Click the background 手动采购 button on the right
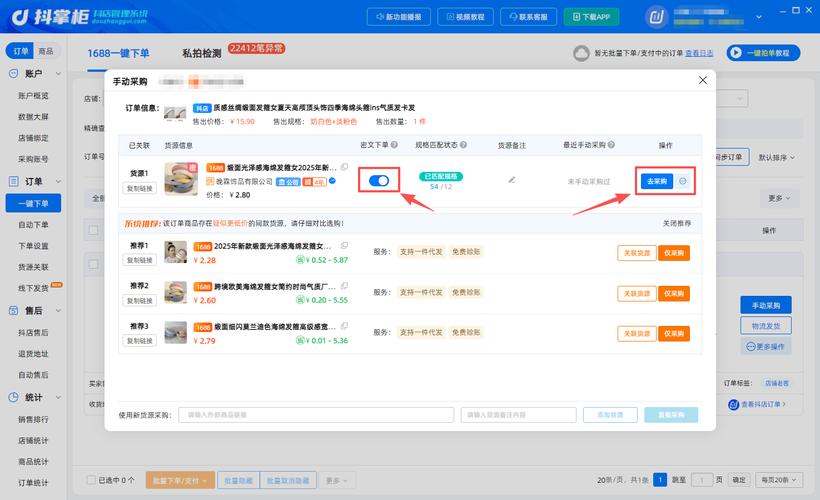Screen dimensions: 820x500 point(766,305)
